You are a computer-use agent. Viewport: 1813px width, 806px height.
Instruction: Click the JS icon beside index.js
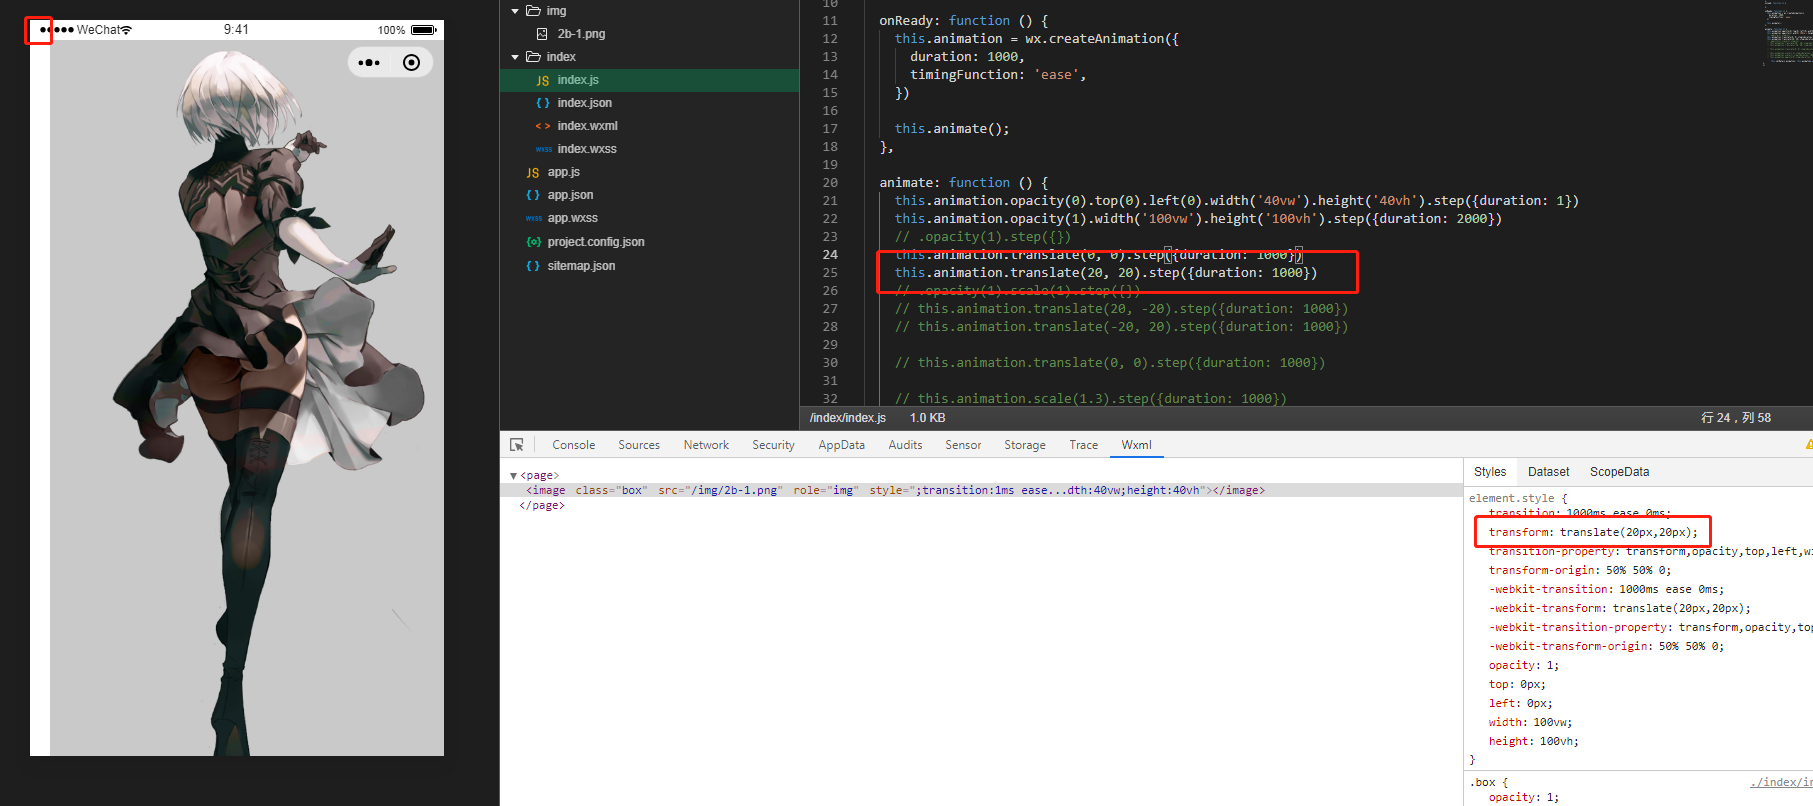[x=543, y=80]
